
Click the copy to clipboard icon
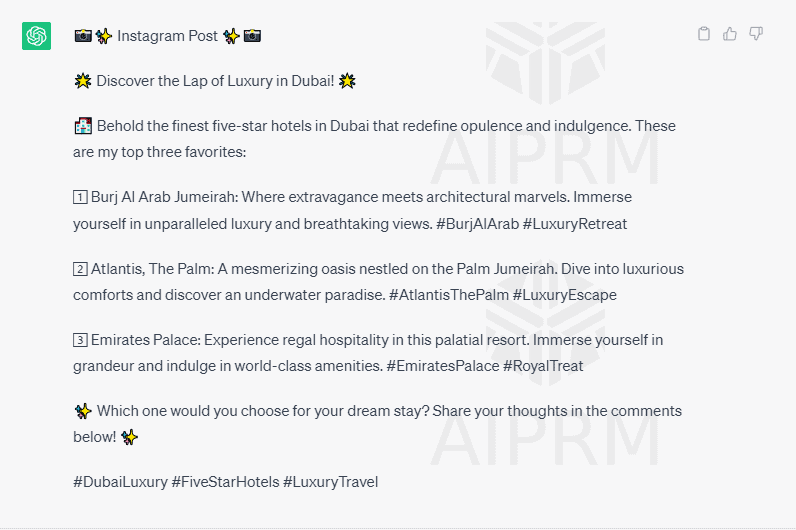(x=704, y=34)
